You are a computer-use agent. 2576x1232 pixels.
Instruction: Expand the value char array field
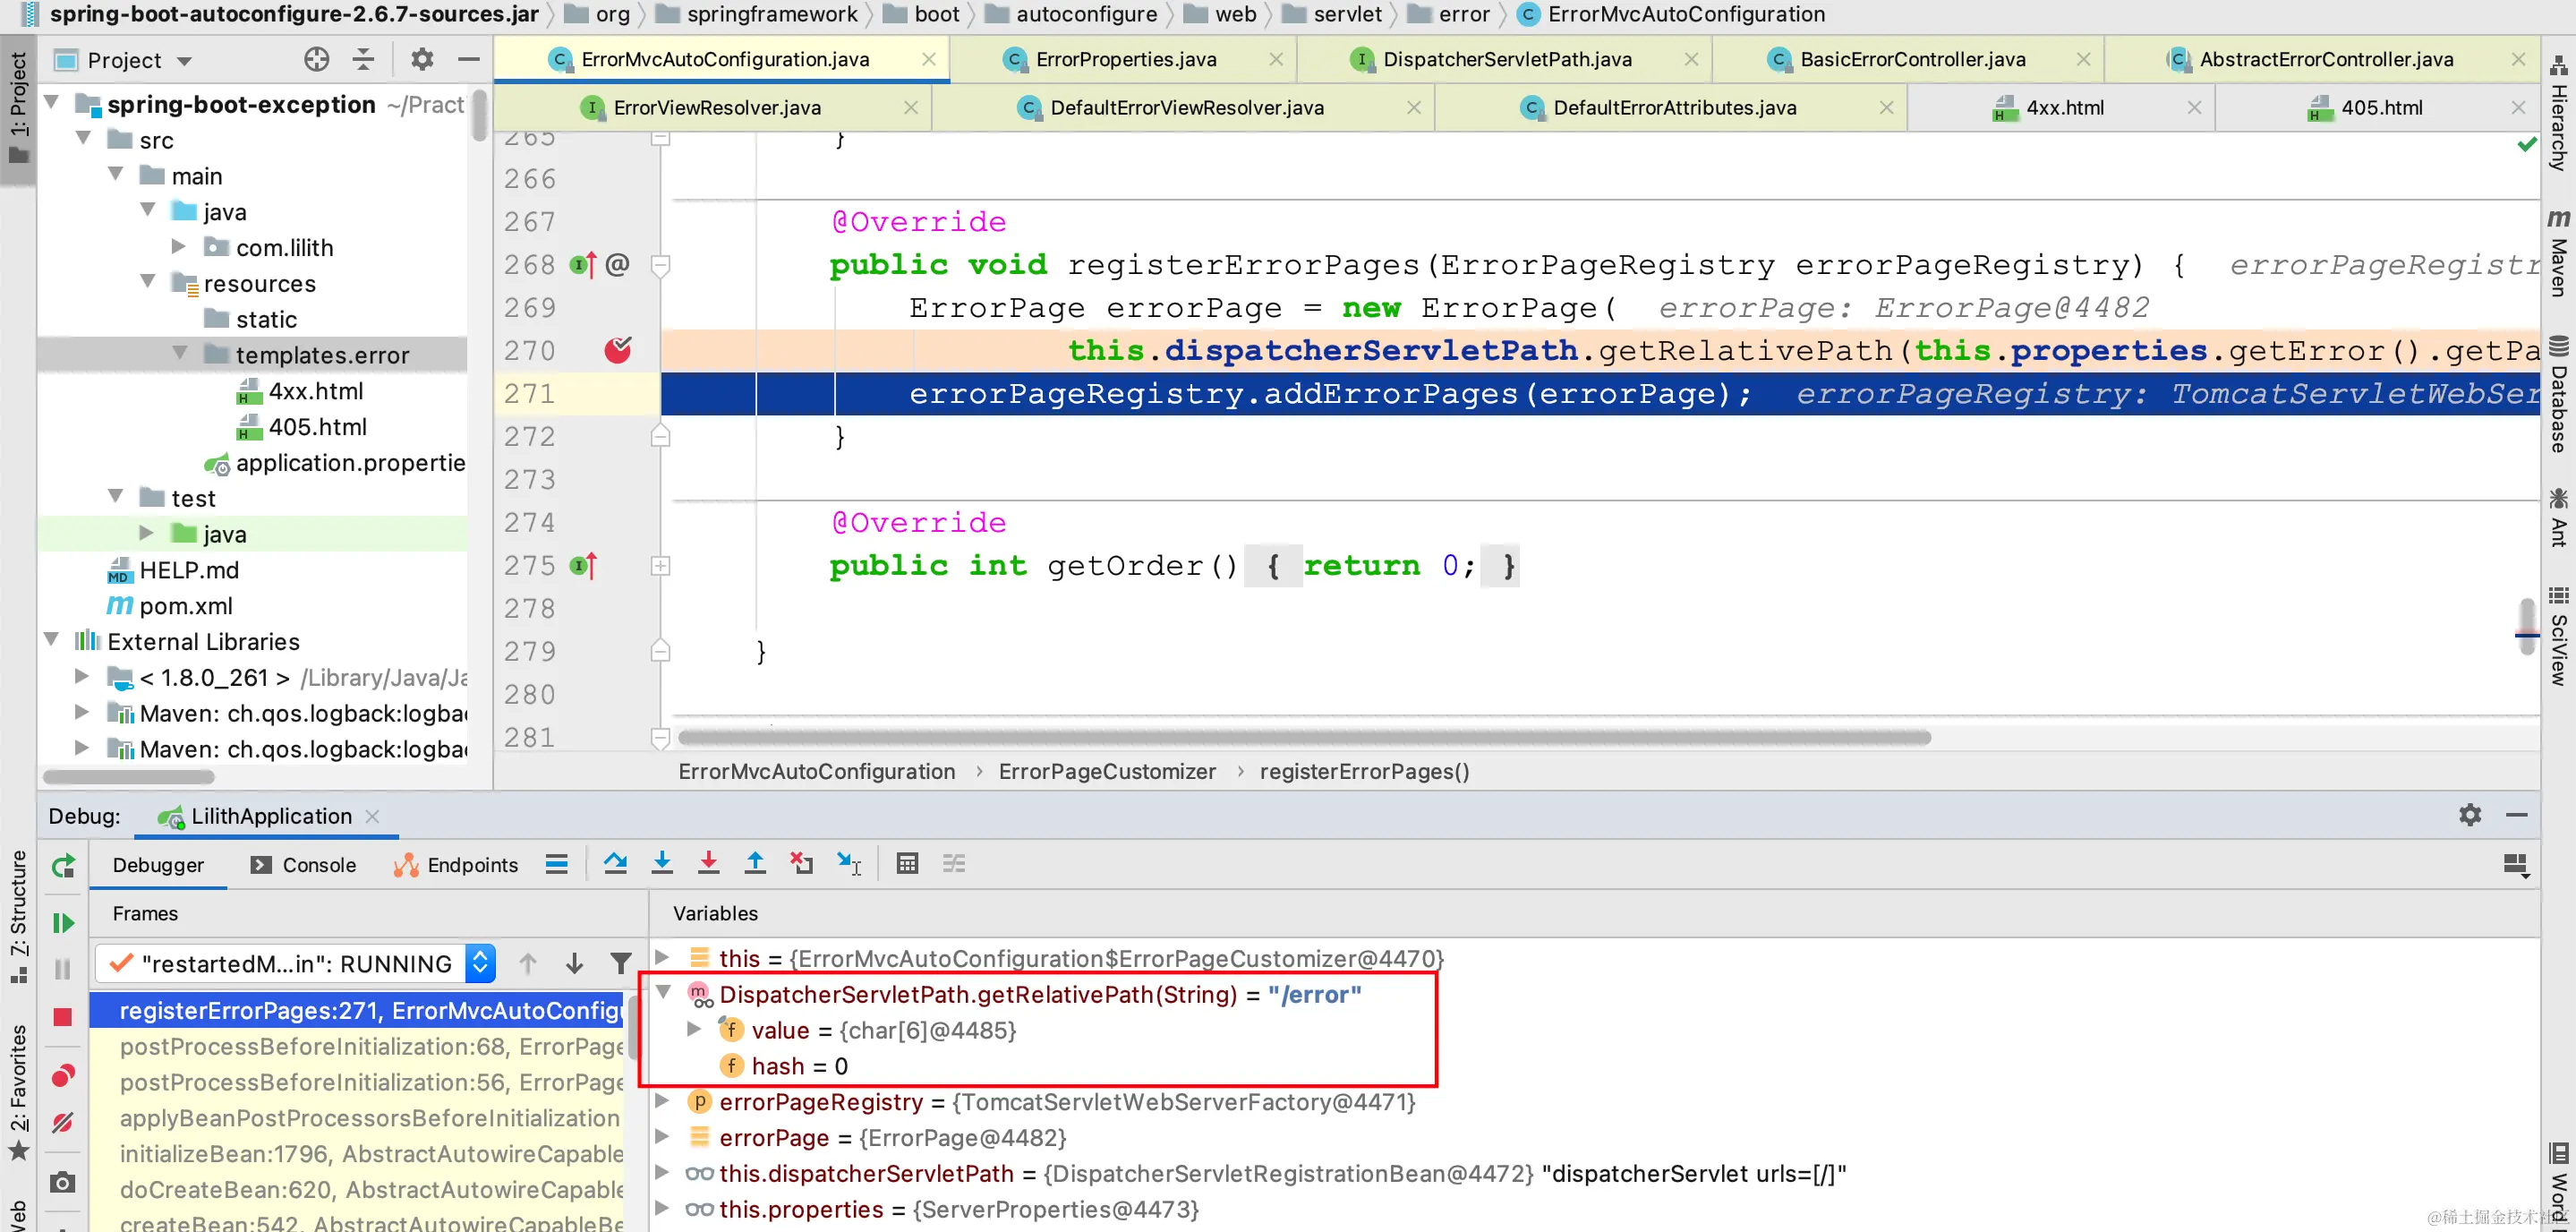694,1029
